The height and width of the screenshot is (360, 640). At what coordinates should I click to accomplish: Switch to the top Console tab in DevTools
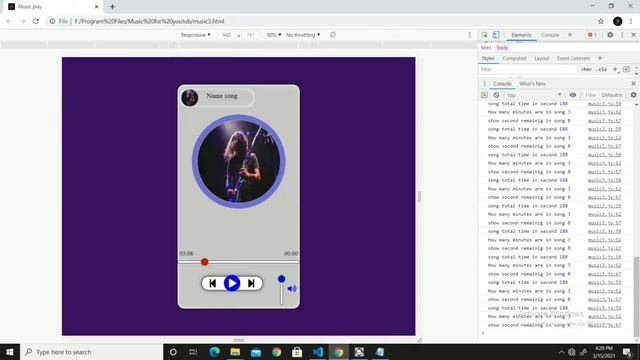[x=550, y=35]
